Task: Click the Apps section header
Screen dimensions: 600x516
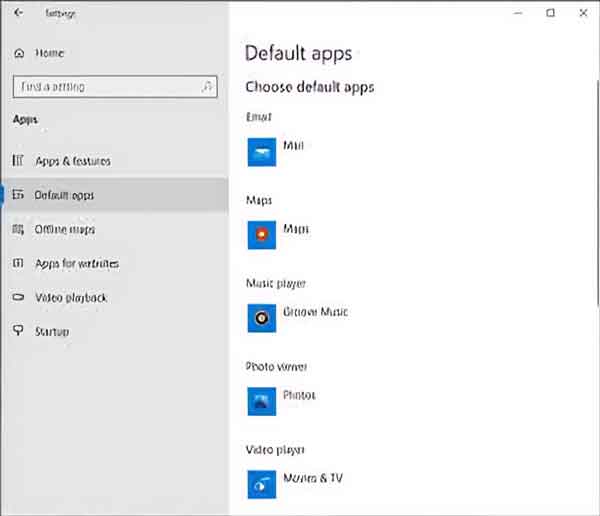Action: (x=25, y=120)
